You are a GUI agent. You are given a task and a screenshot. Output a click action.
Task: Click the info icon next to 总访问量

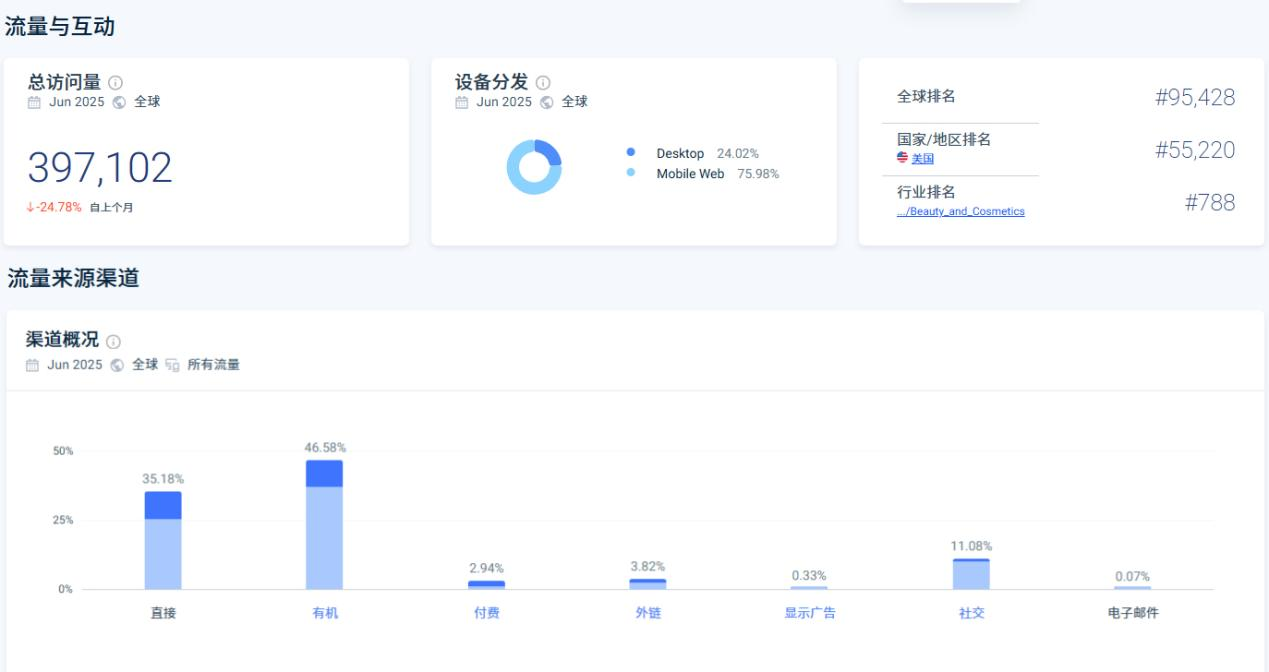(x=116, y=83)
